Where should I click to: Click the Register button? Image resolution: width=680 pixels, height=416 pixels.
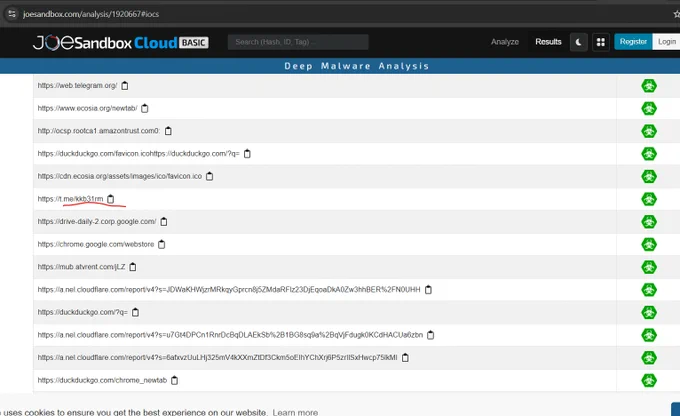pyautogui.click(x=633, y=42)
